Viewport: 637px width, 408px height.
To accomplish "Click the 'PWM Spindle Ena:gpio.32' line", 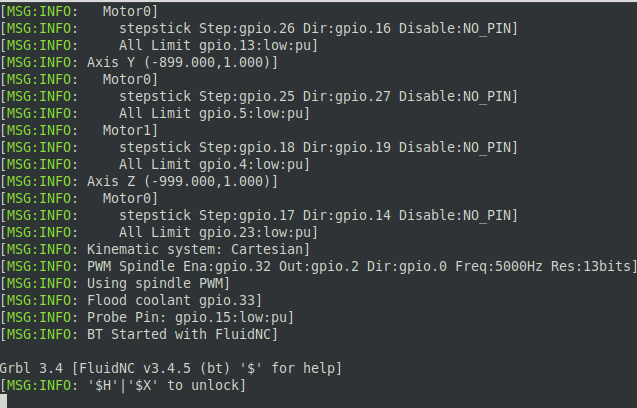I will (x=318, y=267).
